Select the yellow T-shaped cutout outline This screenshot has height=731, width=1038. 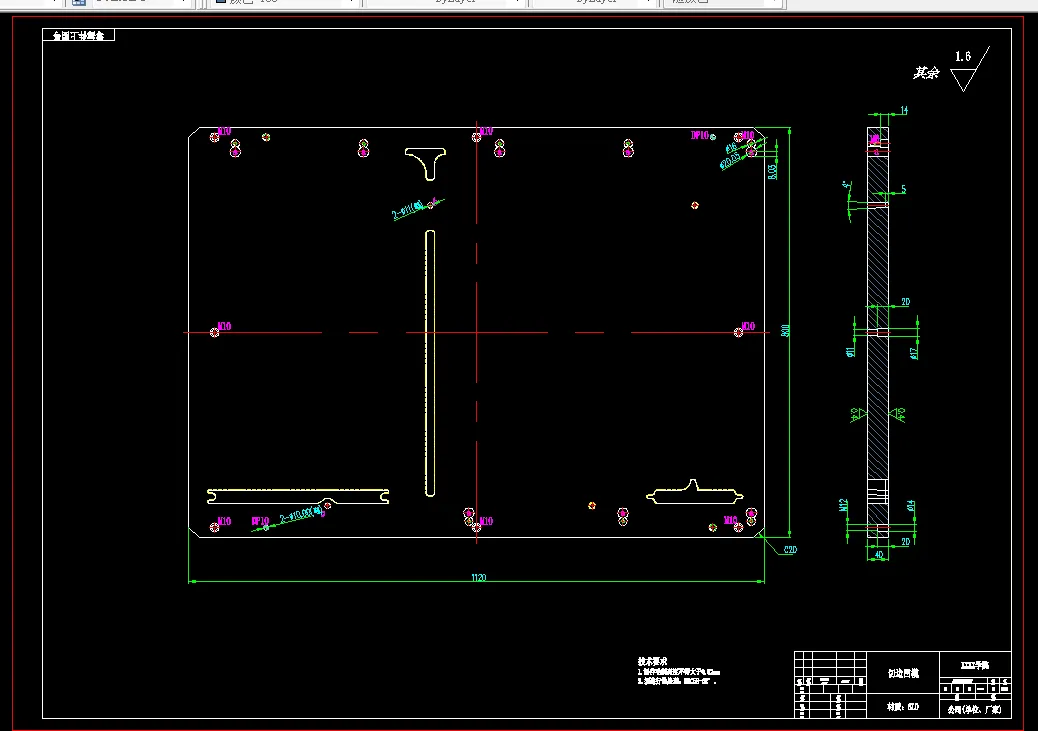click(425, 164)
